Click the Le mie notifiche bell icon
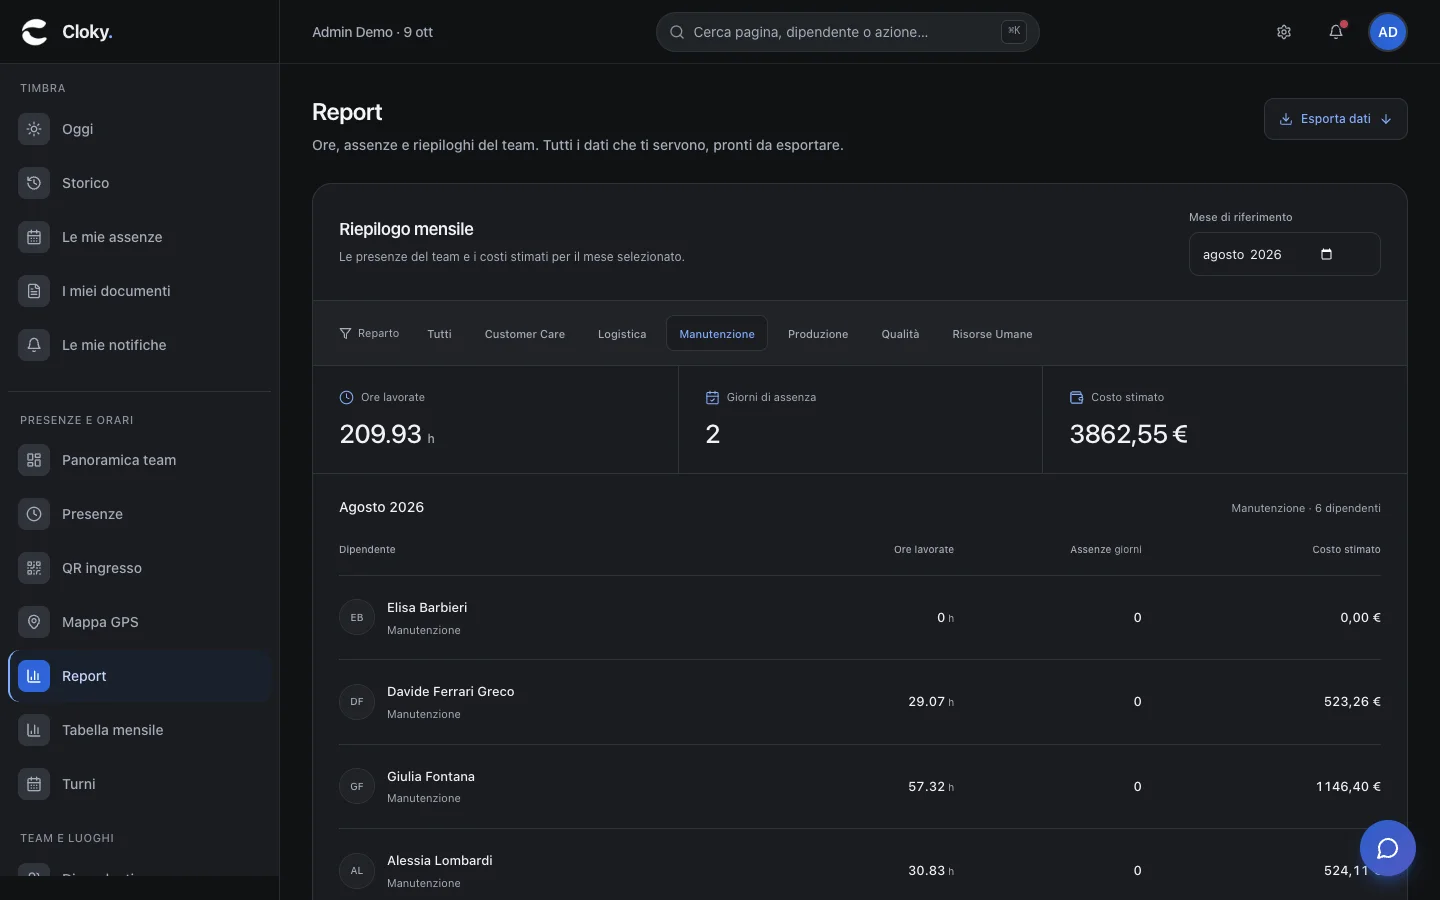Viewport: 1440px width, 900px height. coord(34,345)
